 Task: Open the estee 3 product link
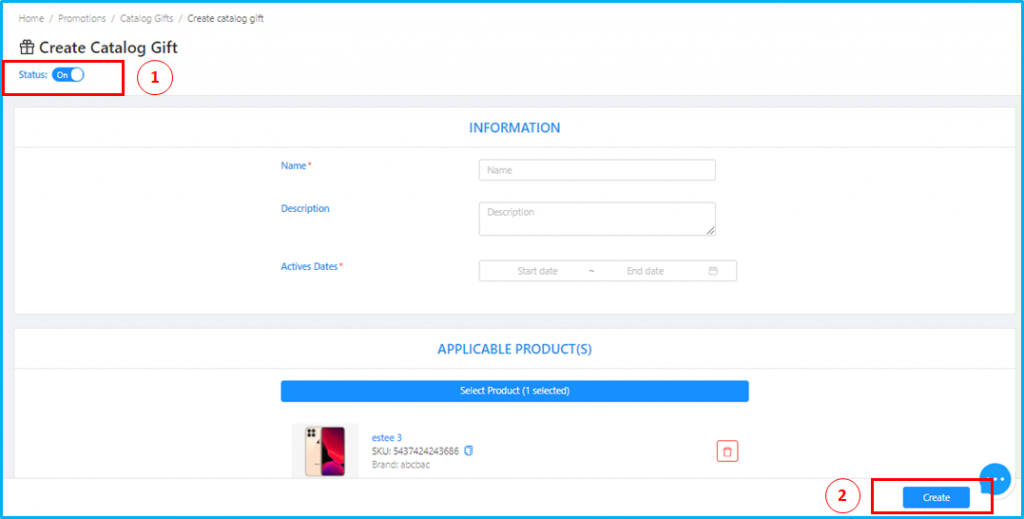pyautogui.click(x=387, y=437)
